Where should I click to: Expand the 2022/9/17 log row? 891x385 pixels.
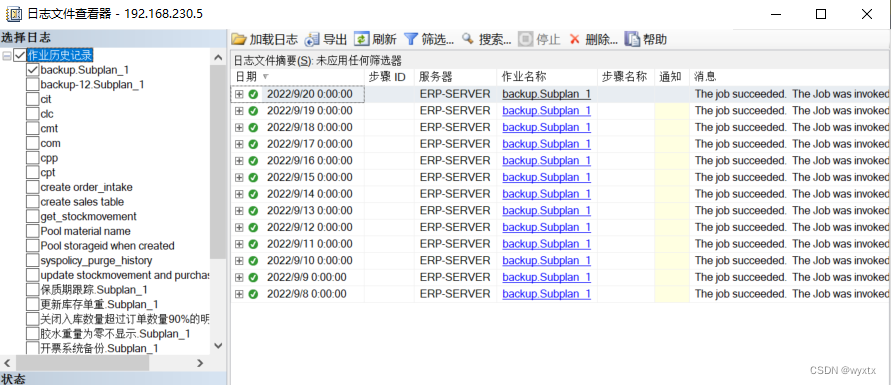(239, 144)
